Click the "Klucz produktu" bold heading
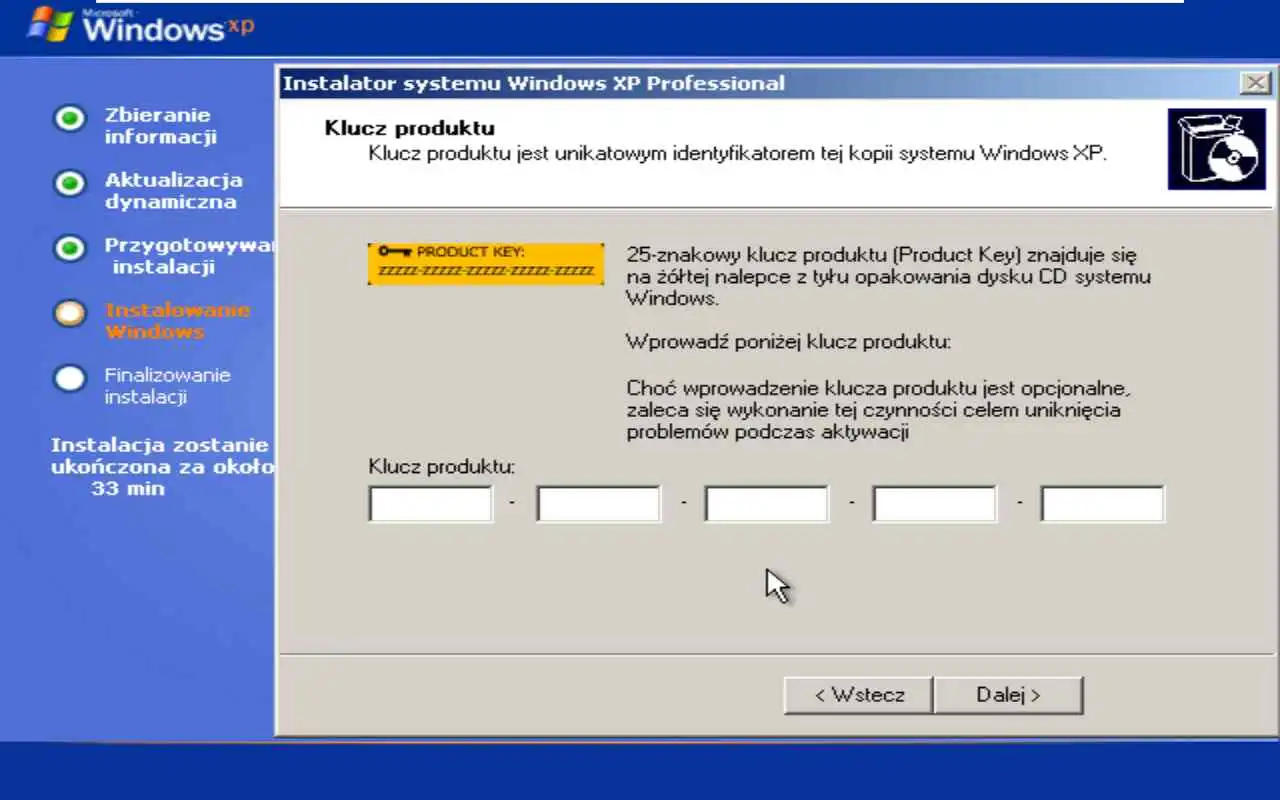 click(x=410, y=128)
